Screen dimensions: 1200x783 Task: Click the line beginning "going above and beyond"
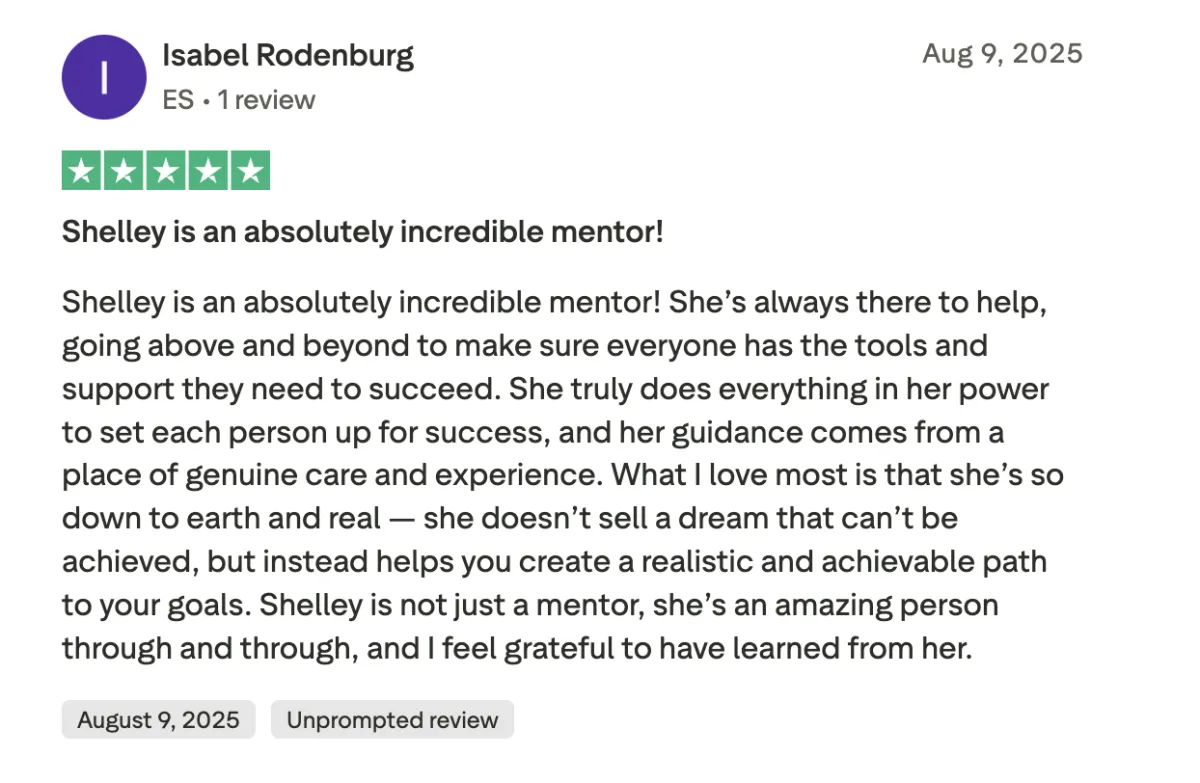(525, 346)
